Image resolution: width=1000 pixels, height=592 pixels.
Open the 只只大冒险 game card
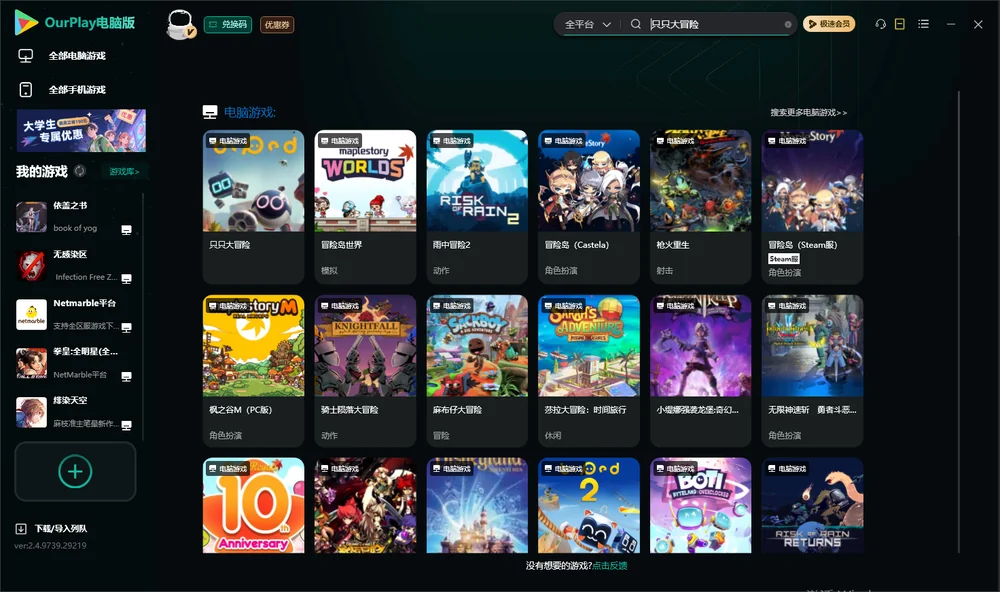[x=253, y=207]
